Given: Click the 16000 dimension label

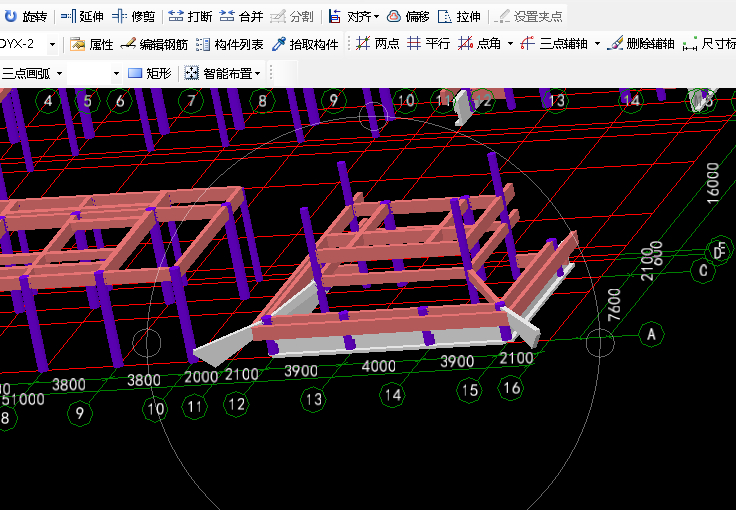Looking at the screenshot, I should [x=713, y=183].
